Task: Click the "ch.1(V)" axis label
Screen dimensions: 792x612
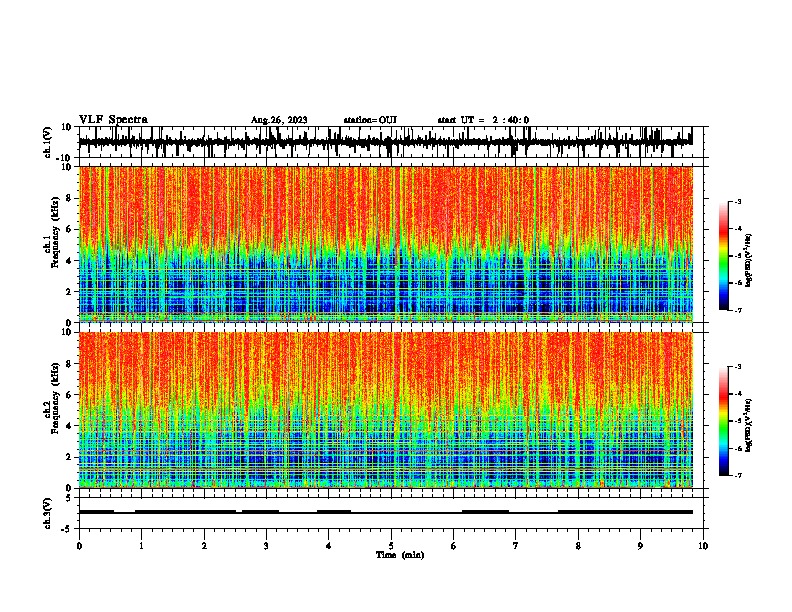Action: click(x=48, y=142)
